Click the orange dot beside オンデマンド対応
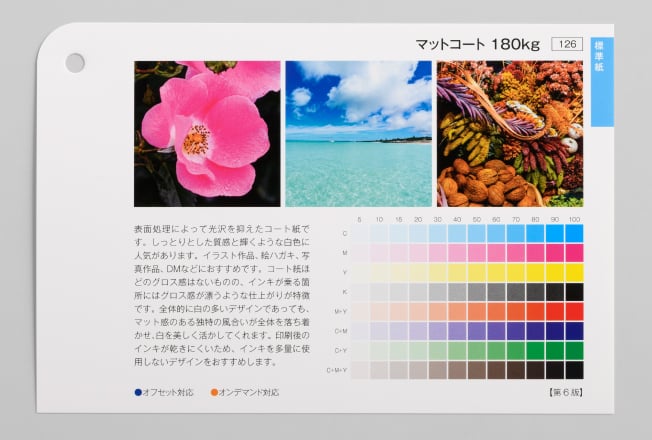Viewport: 652px width, 440px height. click(215, 392)
